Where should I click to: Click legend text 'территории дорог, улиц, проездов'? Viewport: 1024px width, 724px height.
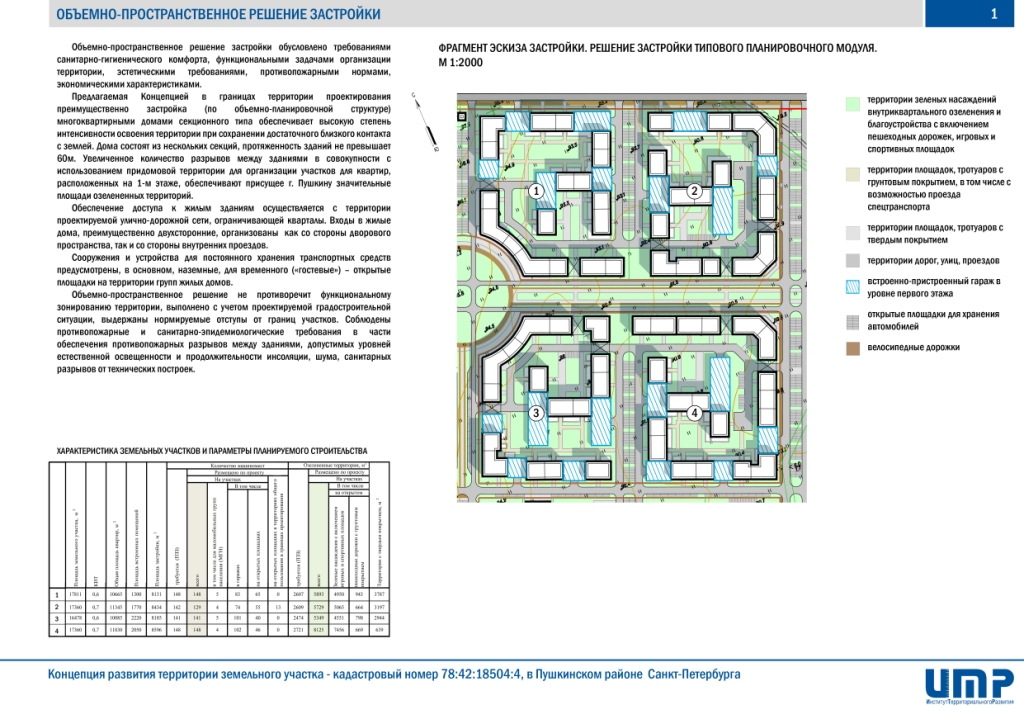tap(933, 260)
